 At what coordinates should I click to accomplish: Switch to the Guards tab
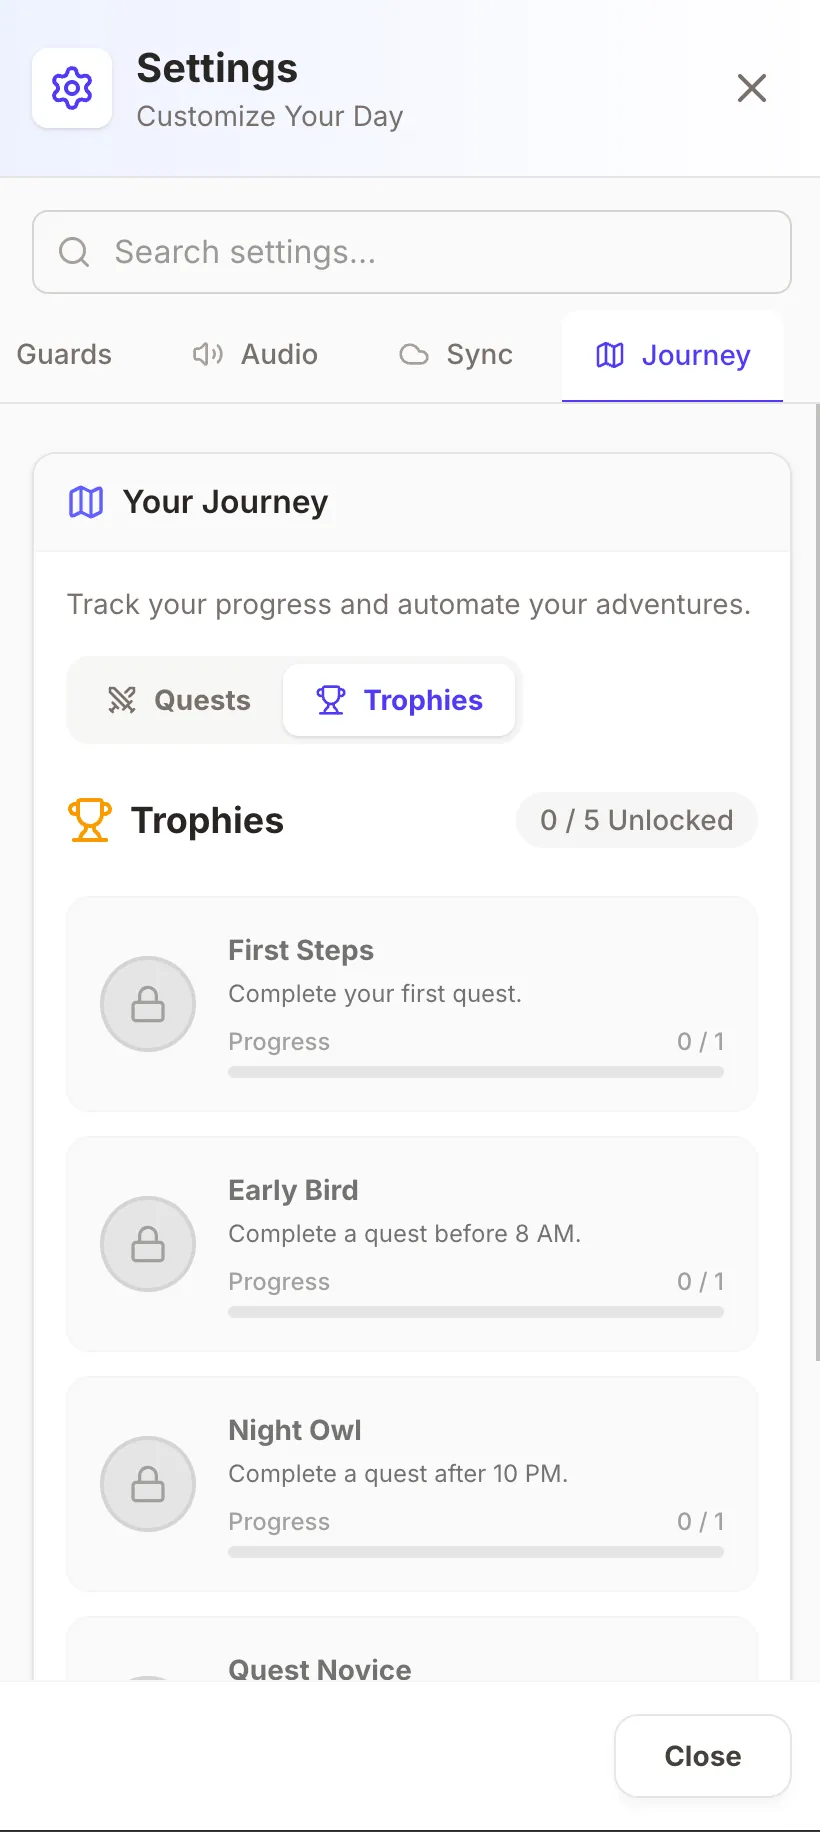click(64, 355)
